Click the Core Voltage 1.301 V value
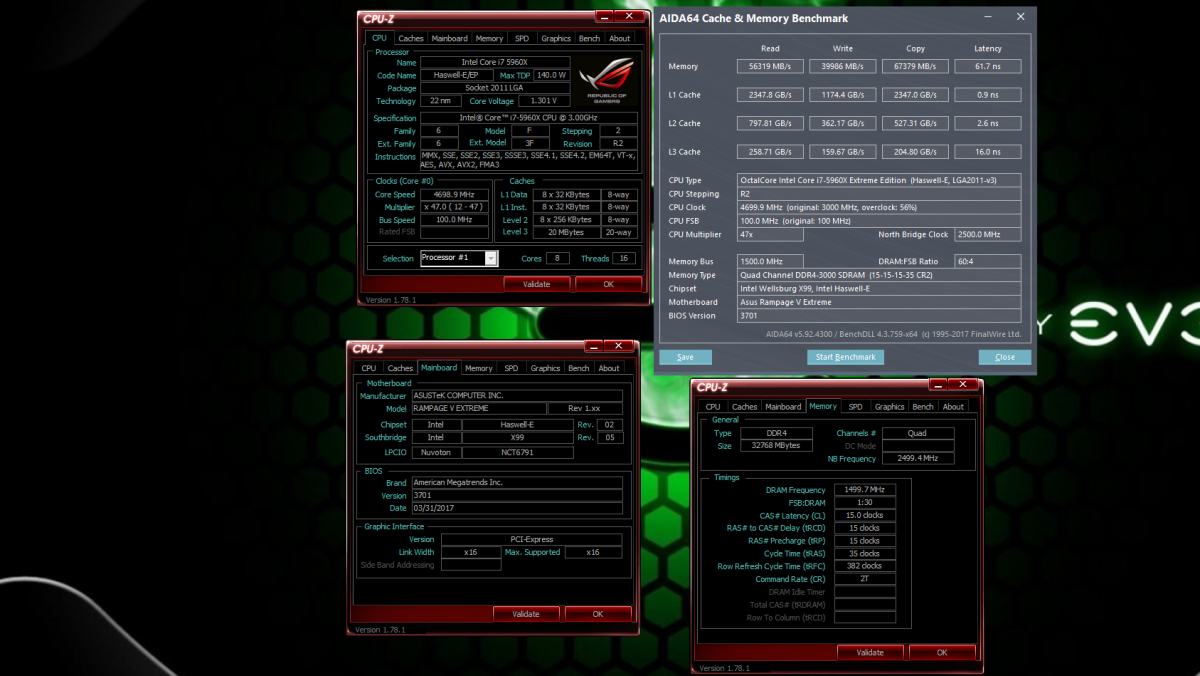Screen dimensions: 1200x676 [545, 101]
